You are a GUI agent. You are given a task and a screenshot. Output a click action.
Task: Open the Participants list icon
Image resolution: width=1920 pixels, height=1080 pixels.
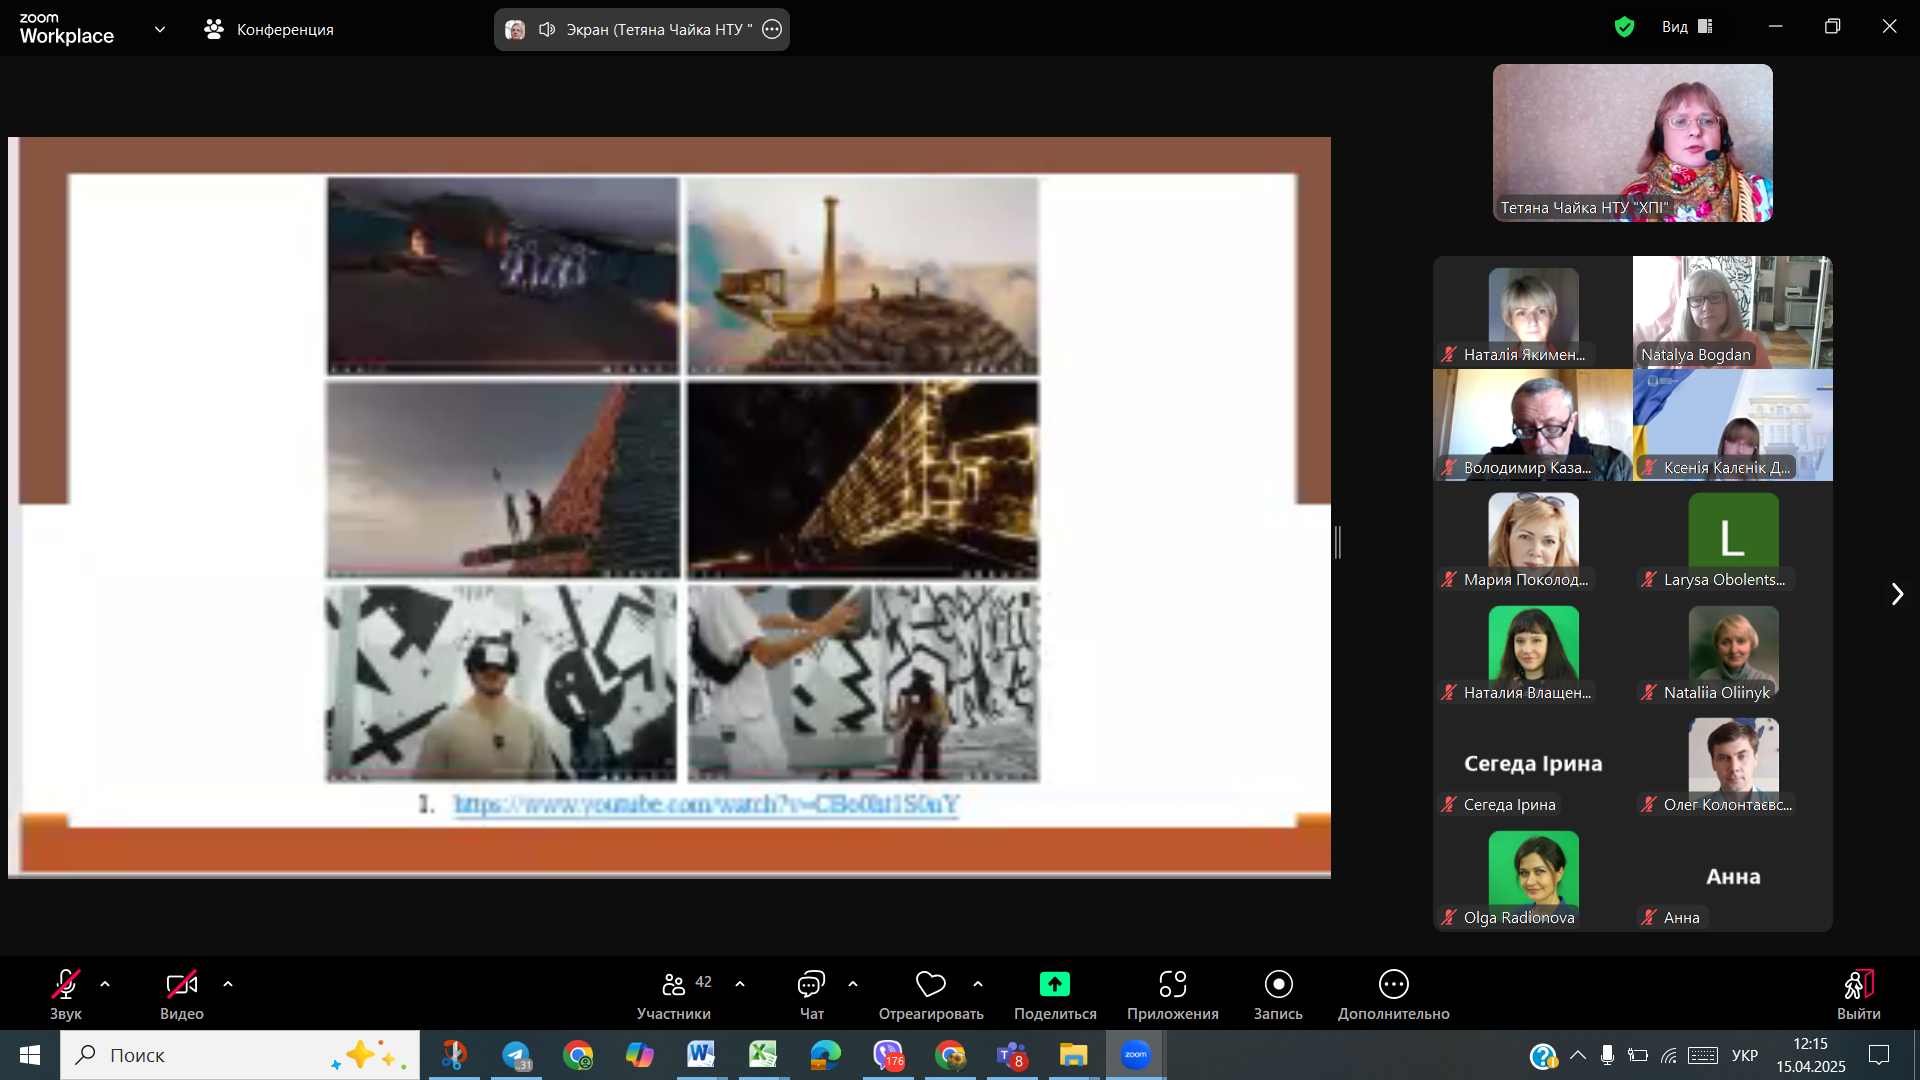[x=674, y=985]
